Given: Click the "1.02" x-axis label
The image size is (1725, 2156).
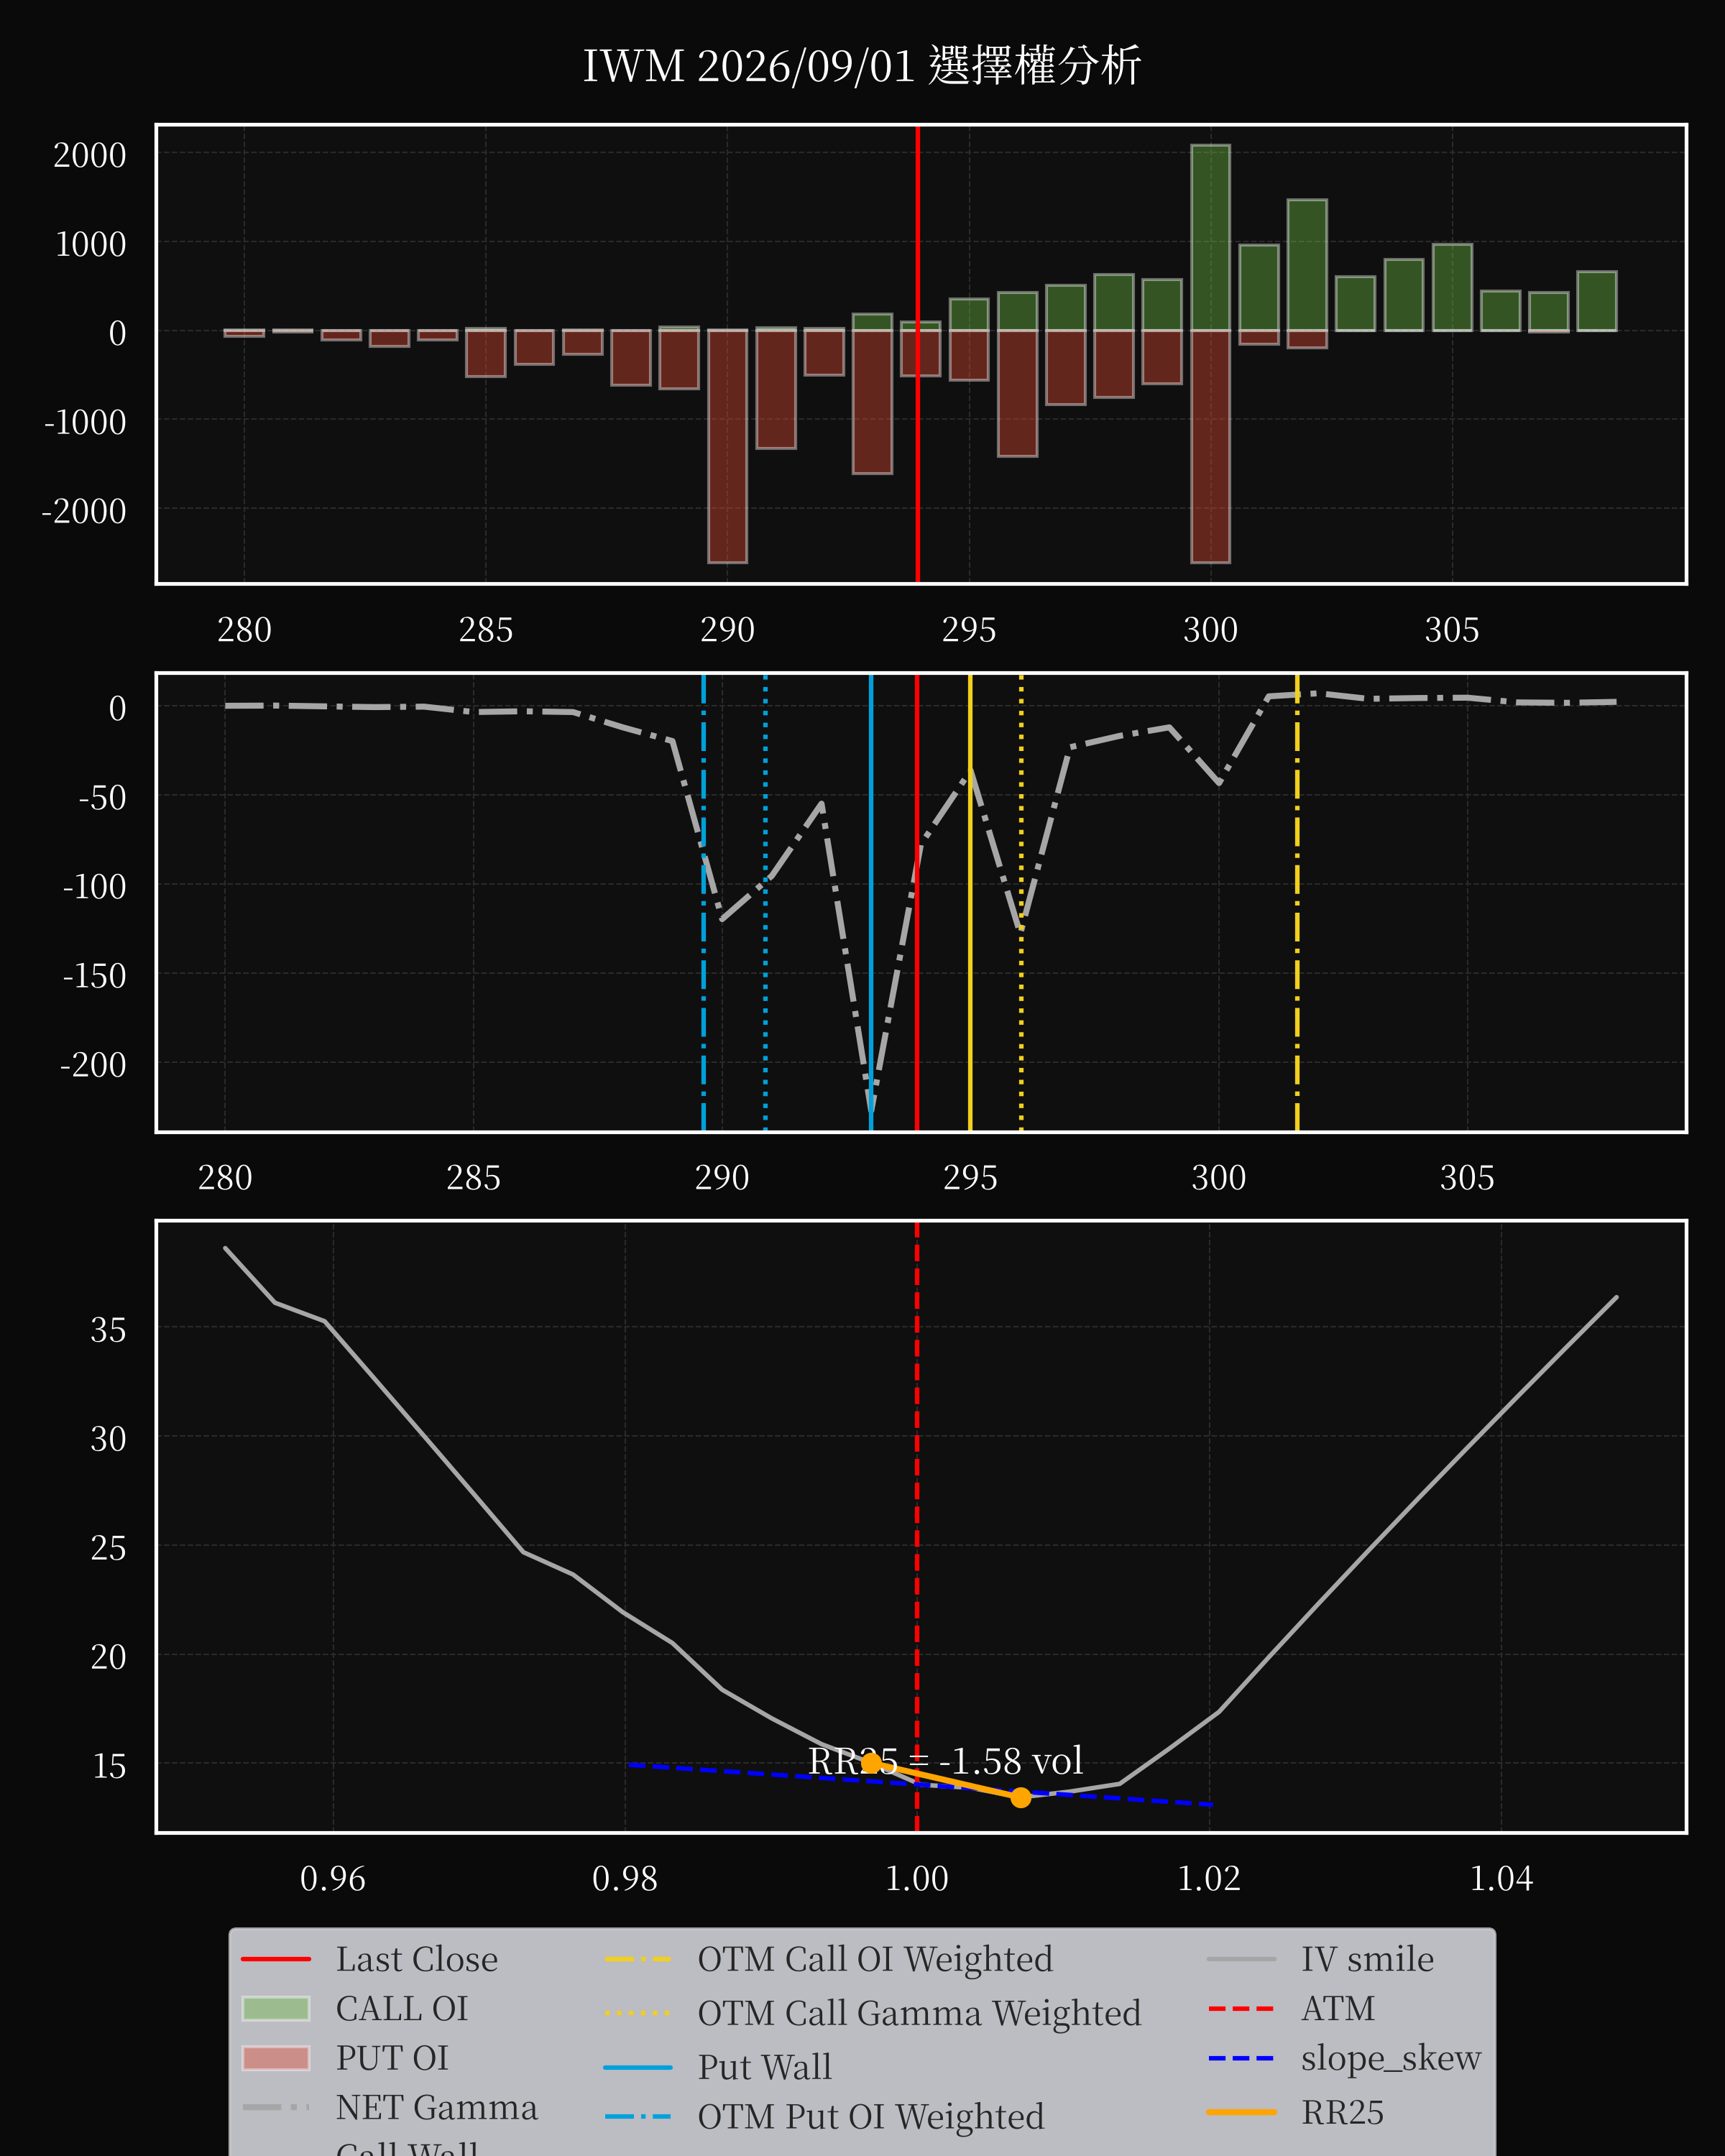Looking at the screenshot, I should click(x=1209, y=1879).
